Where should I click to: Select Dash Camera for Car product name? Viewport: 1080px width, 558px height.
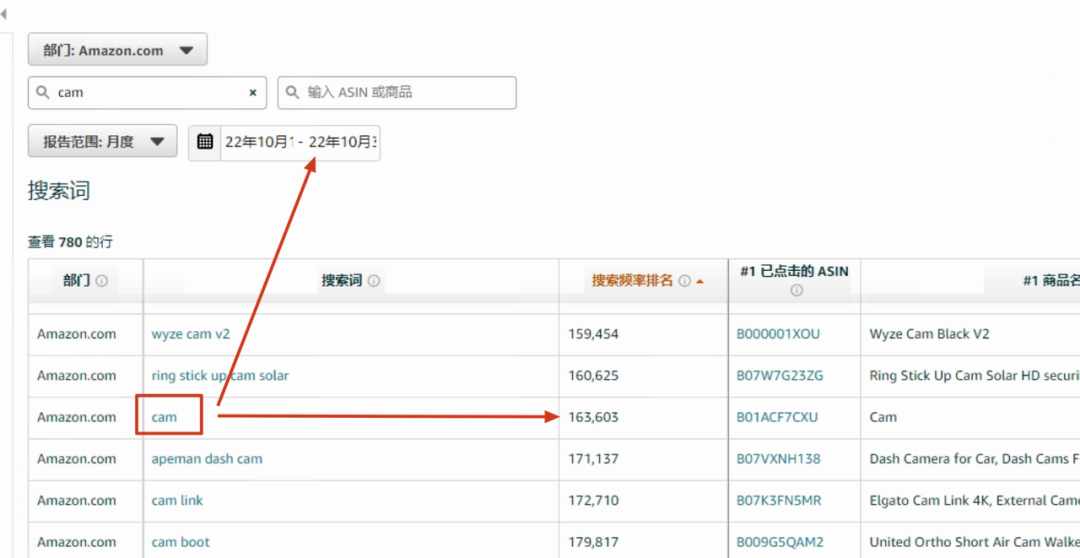click(975, 459)
